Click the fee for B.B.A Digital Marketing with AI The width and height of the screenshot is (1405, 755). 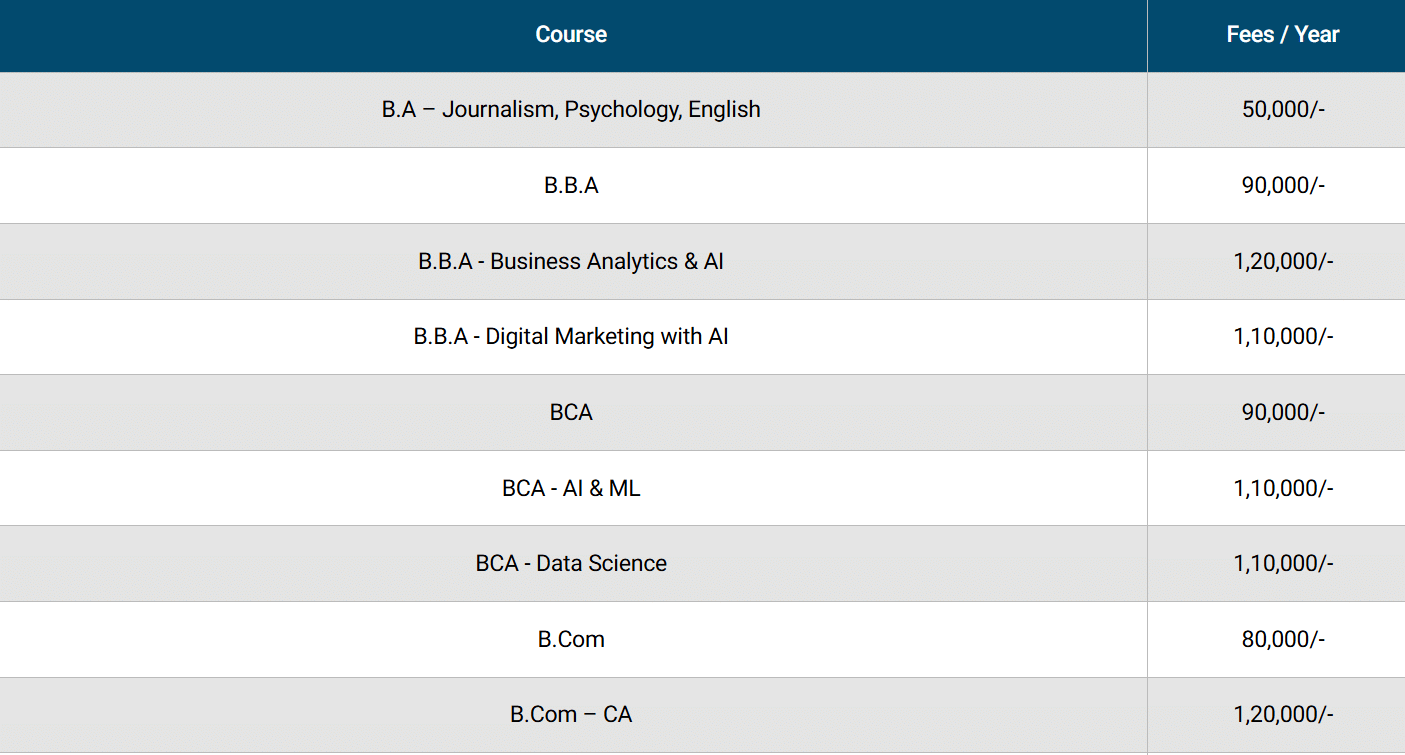pyautogui.click(x=1283, y=337)
